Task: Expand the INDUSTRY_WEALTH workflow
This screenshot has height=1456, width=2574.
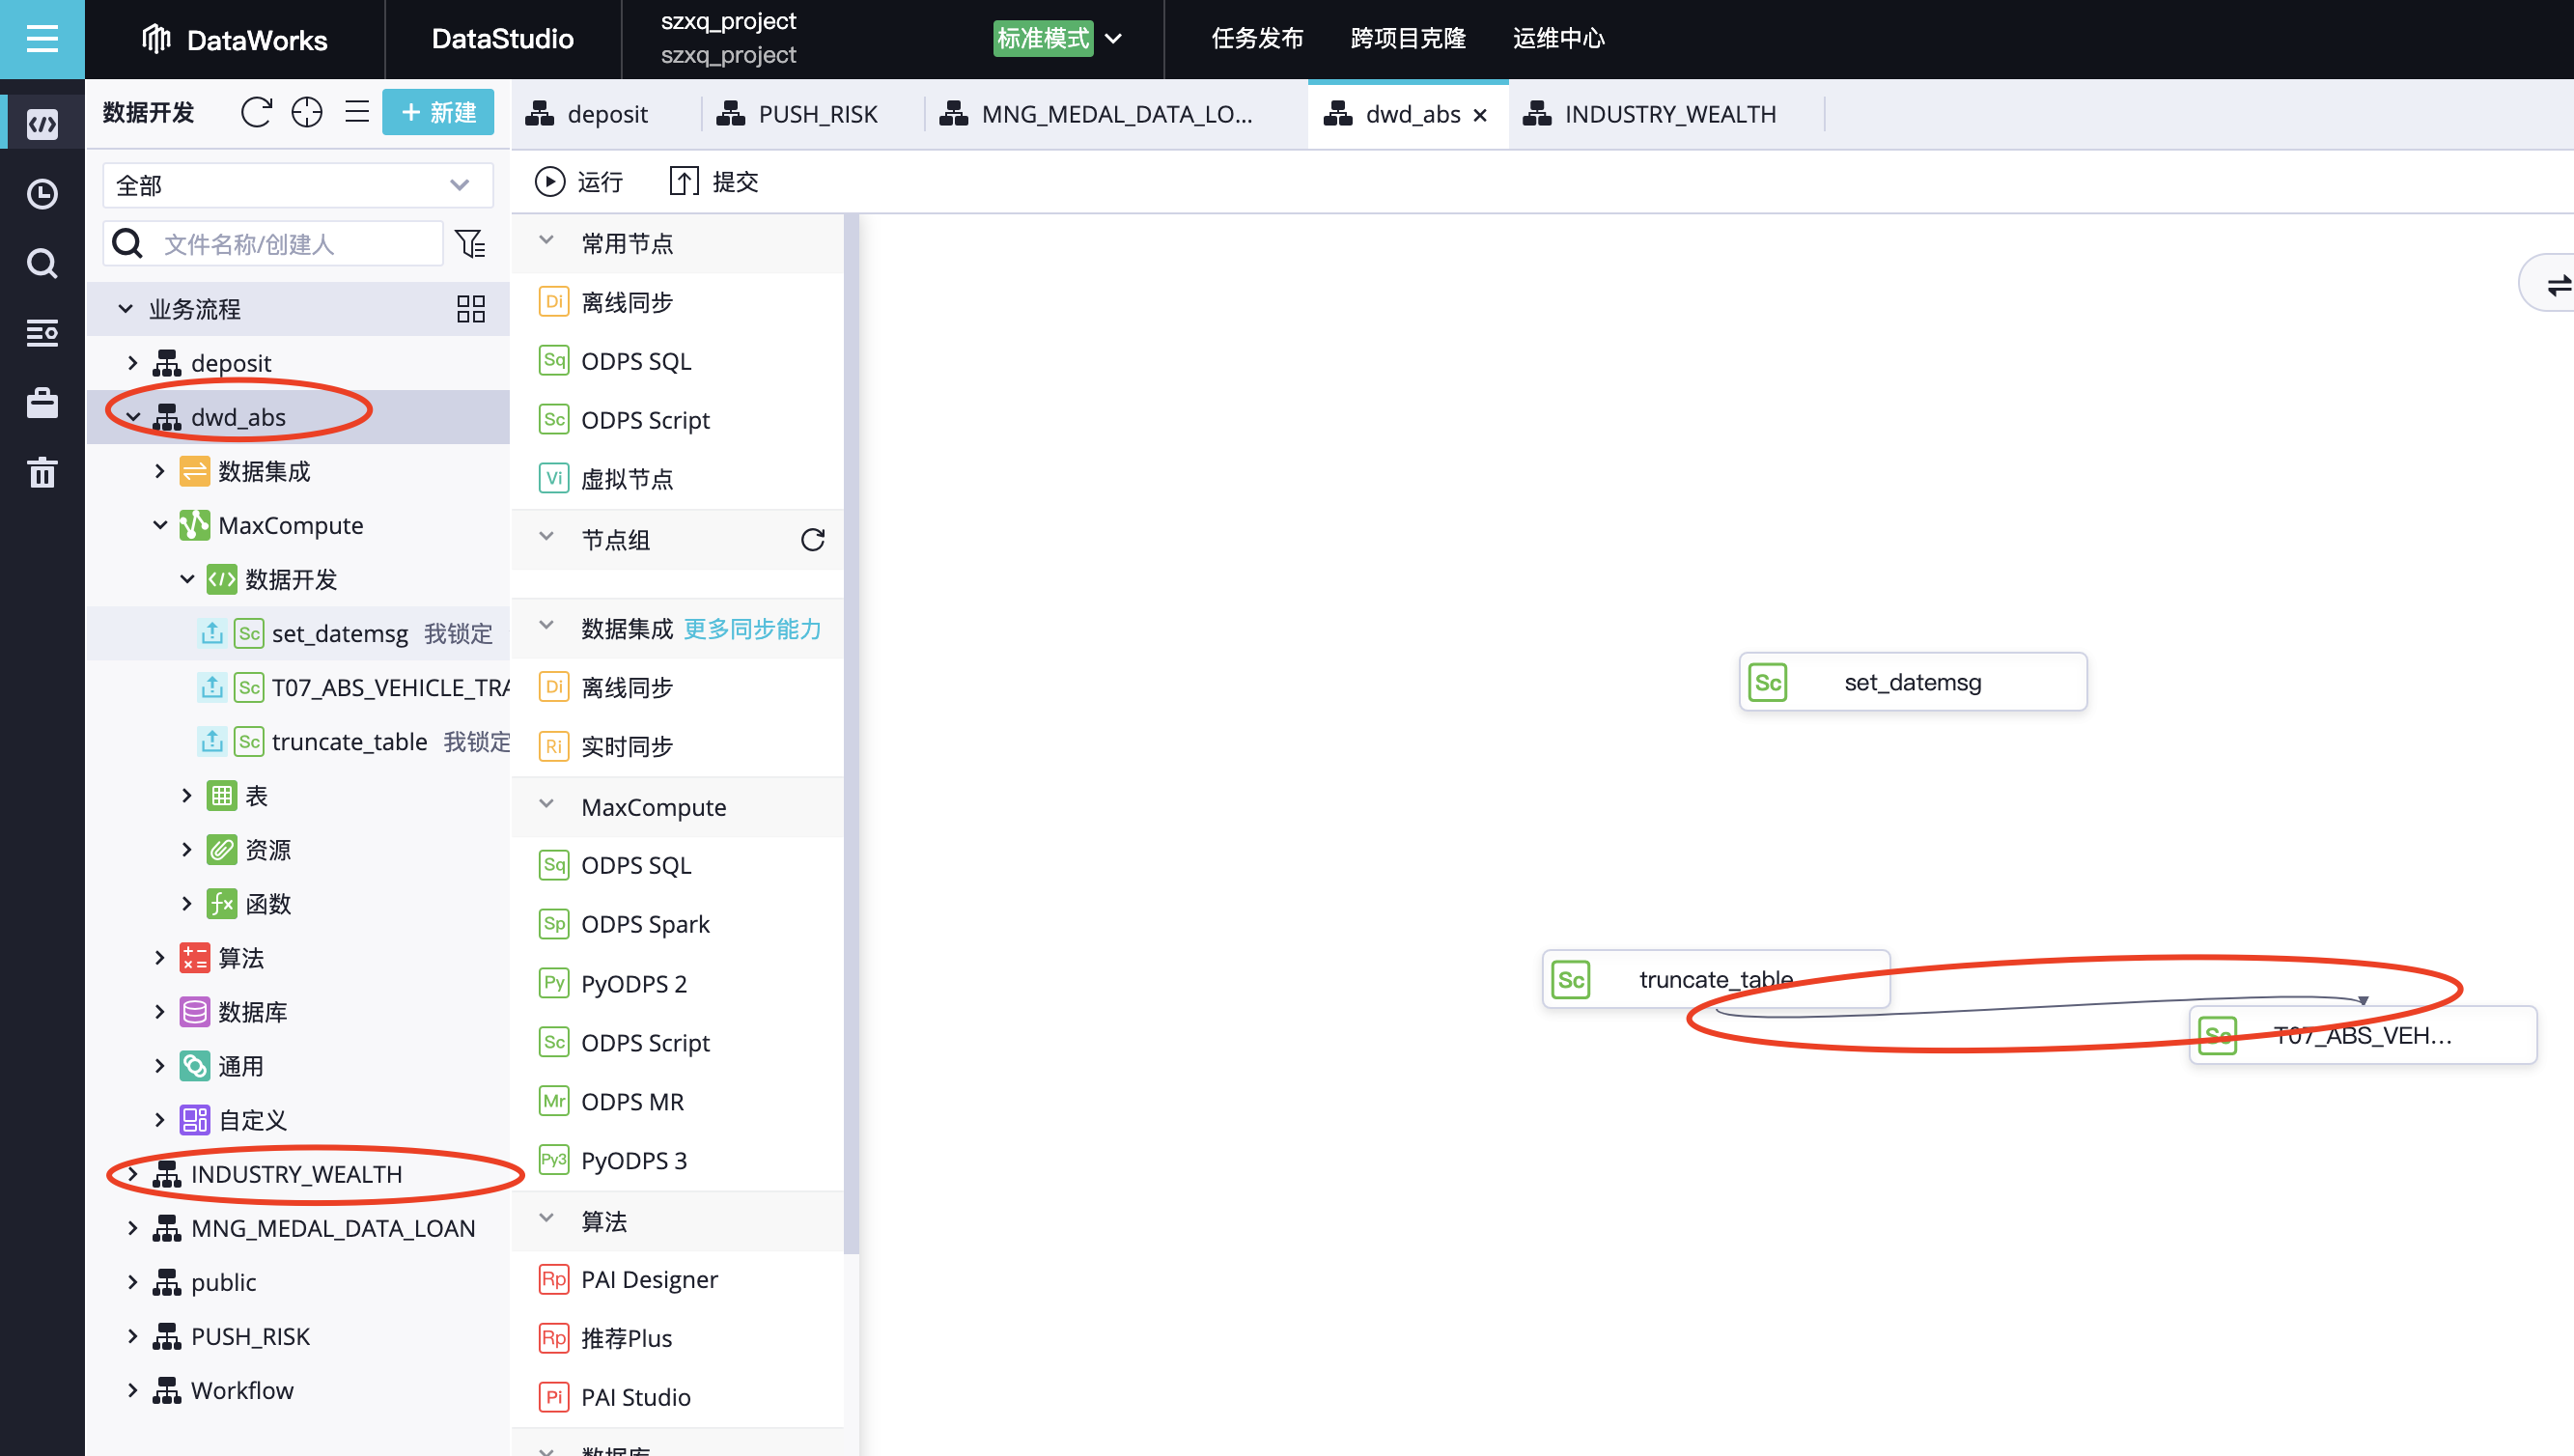Action: coord(133,1174)
